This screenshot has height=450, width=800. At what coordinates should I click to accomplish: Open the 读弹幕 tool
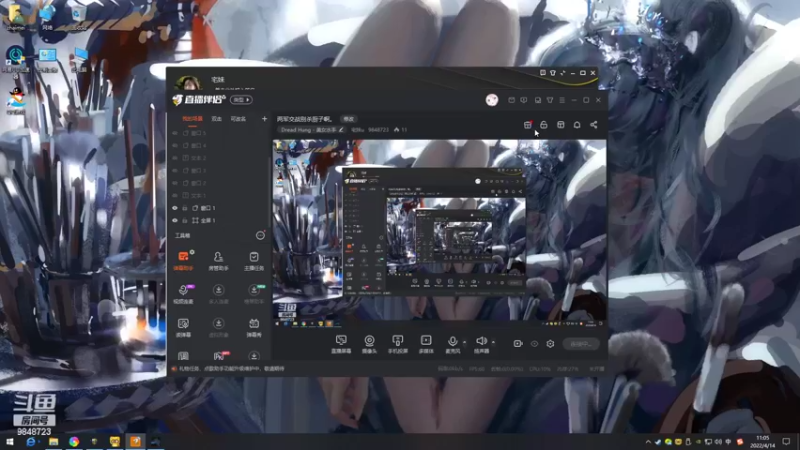(183, 327)
